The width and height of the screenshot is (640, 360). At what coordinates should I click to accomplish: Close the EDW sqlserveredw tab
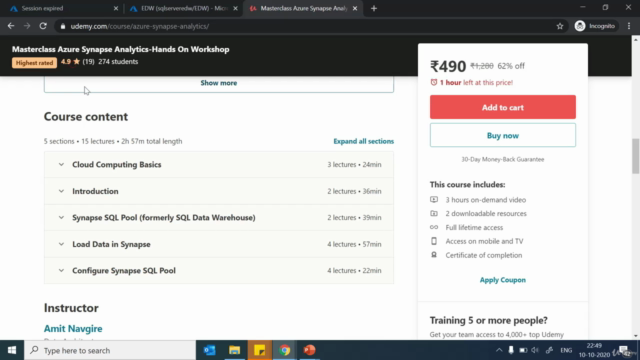coord(235,8)
